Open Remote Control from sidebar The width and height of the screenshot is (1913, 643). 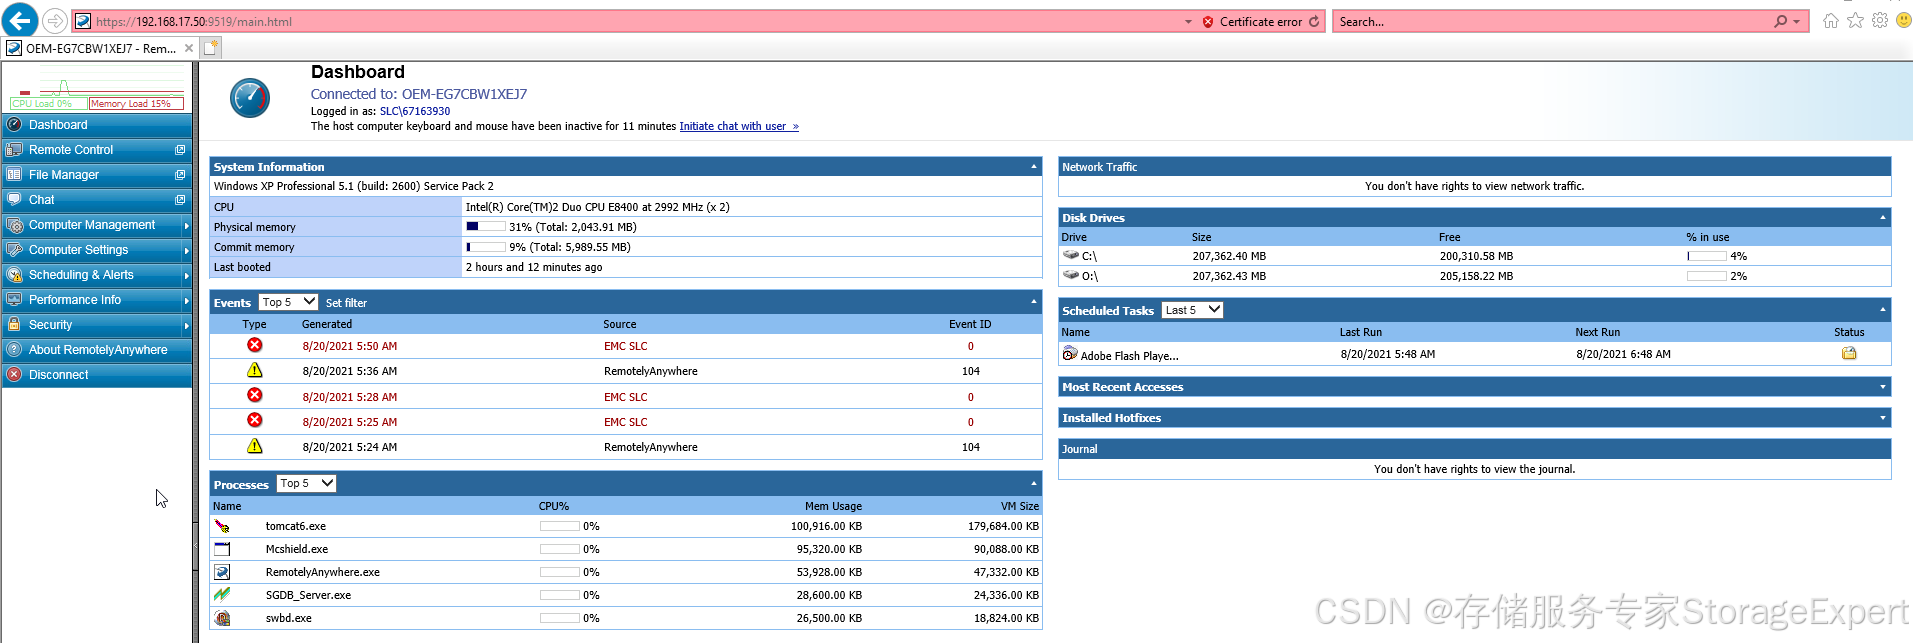click(x=96, y=150)
